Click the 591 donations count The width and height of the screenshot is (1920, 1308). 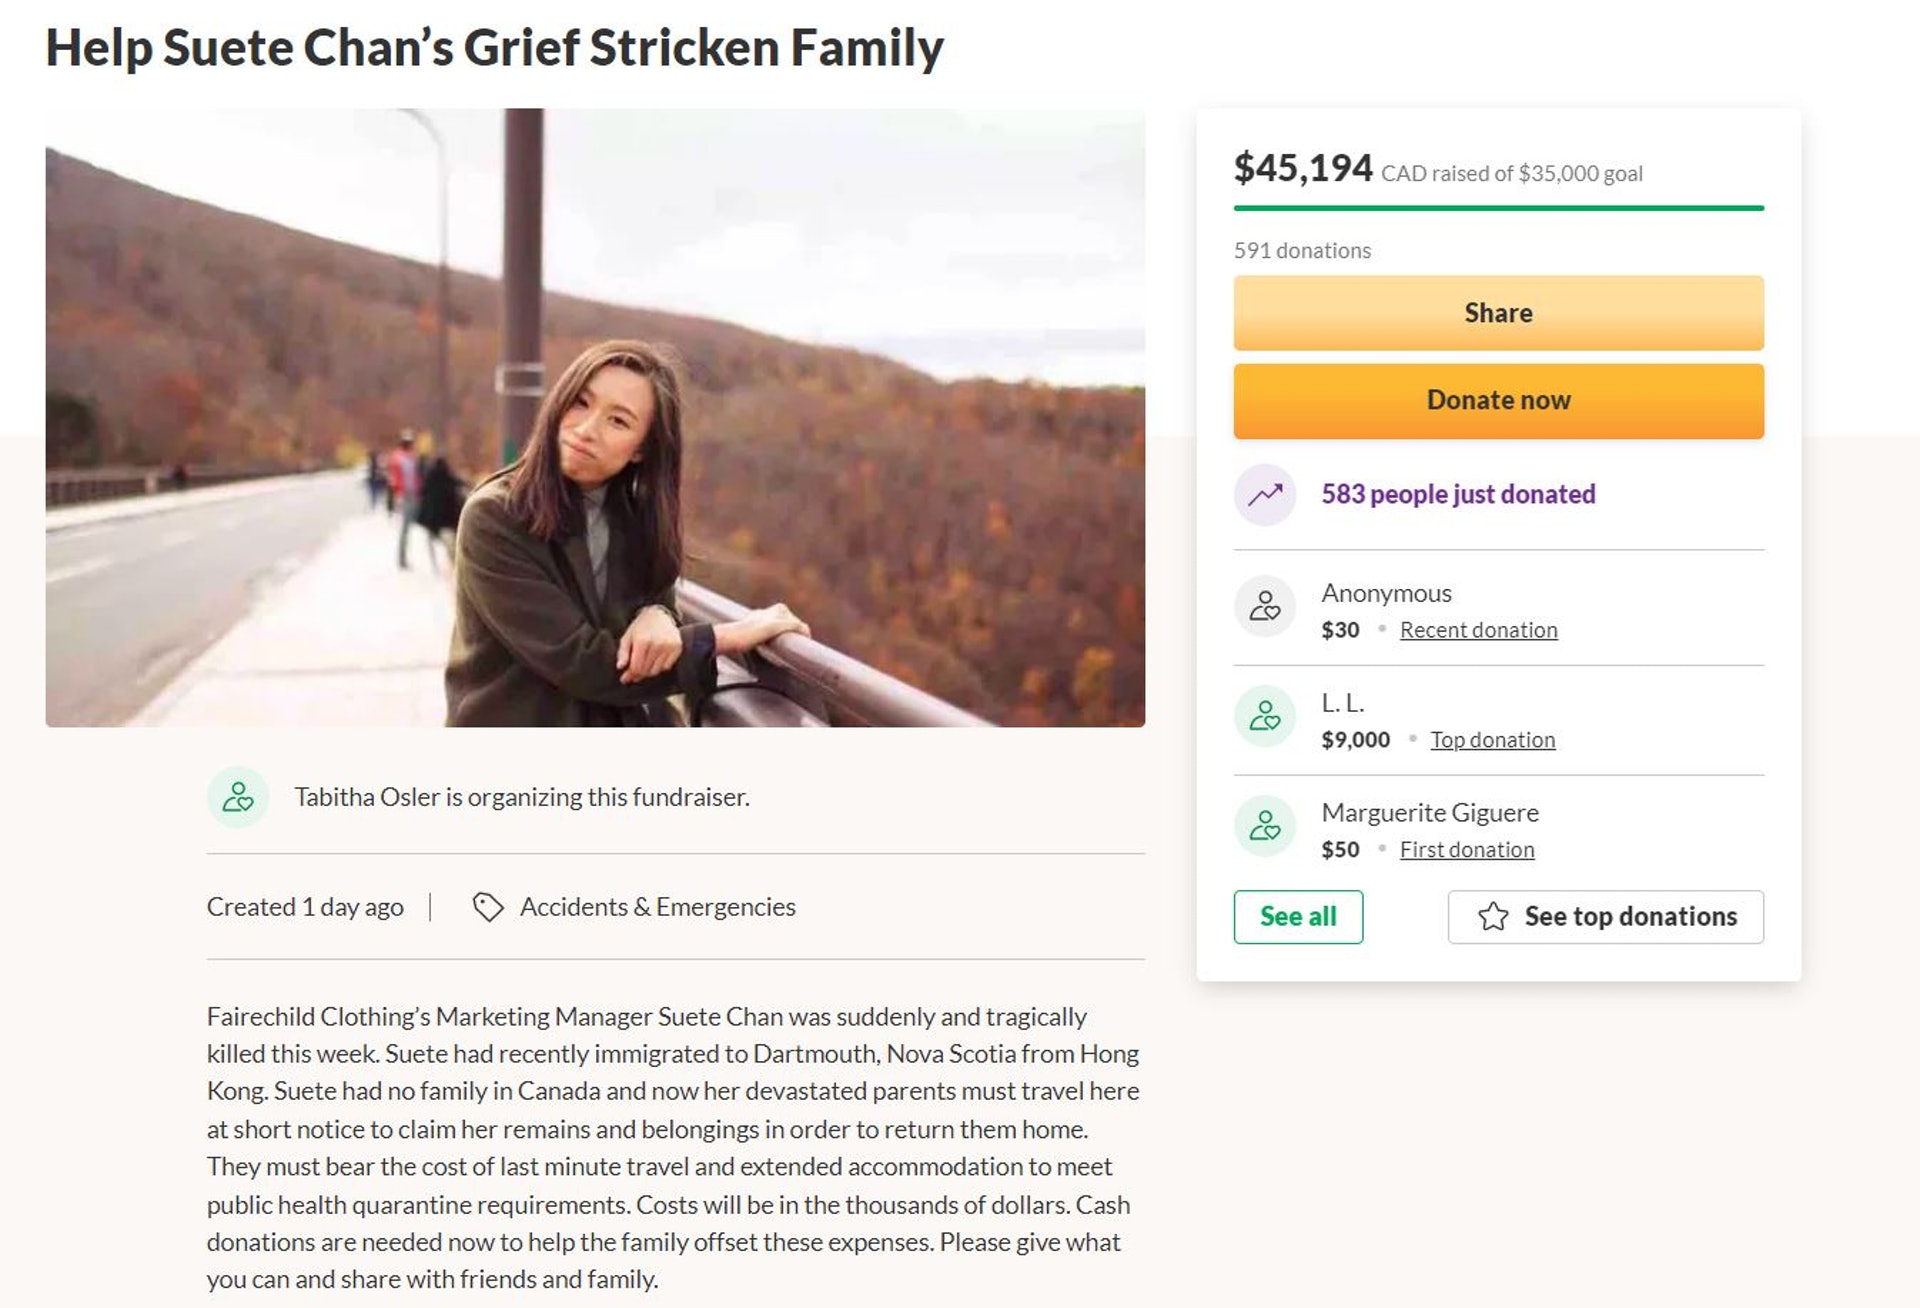click(1301, 251)
